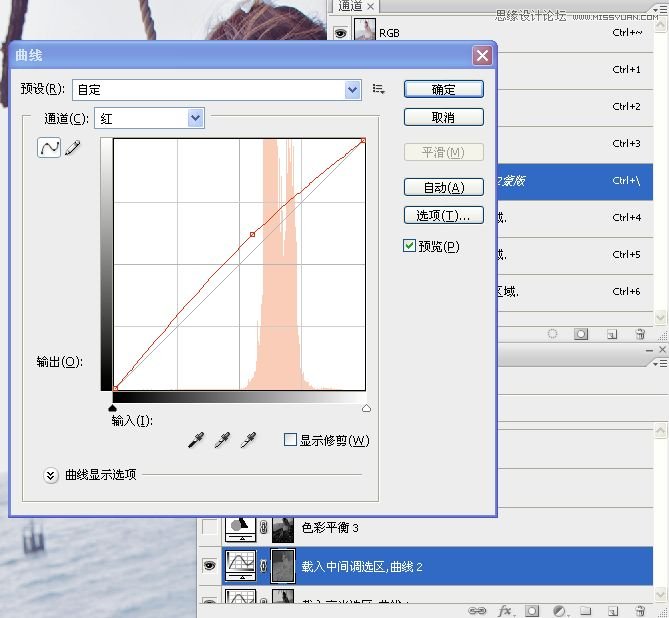Select layer named 载入中间调选区,曲线 2
This screenshot has height=618, width=669.
(x=362, y=566)
